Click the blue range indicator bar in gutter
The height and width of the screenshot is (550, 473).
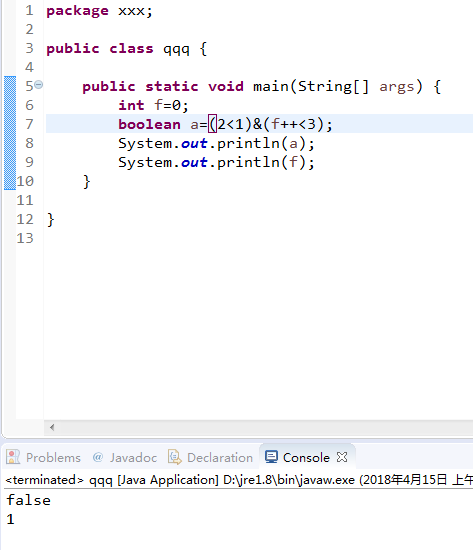point(10,133)
